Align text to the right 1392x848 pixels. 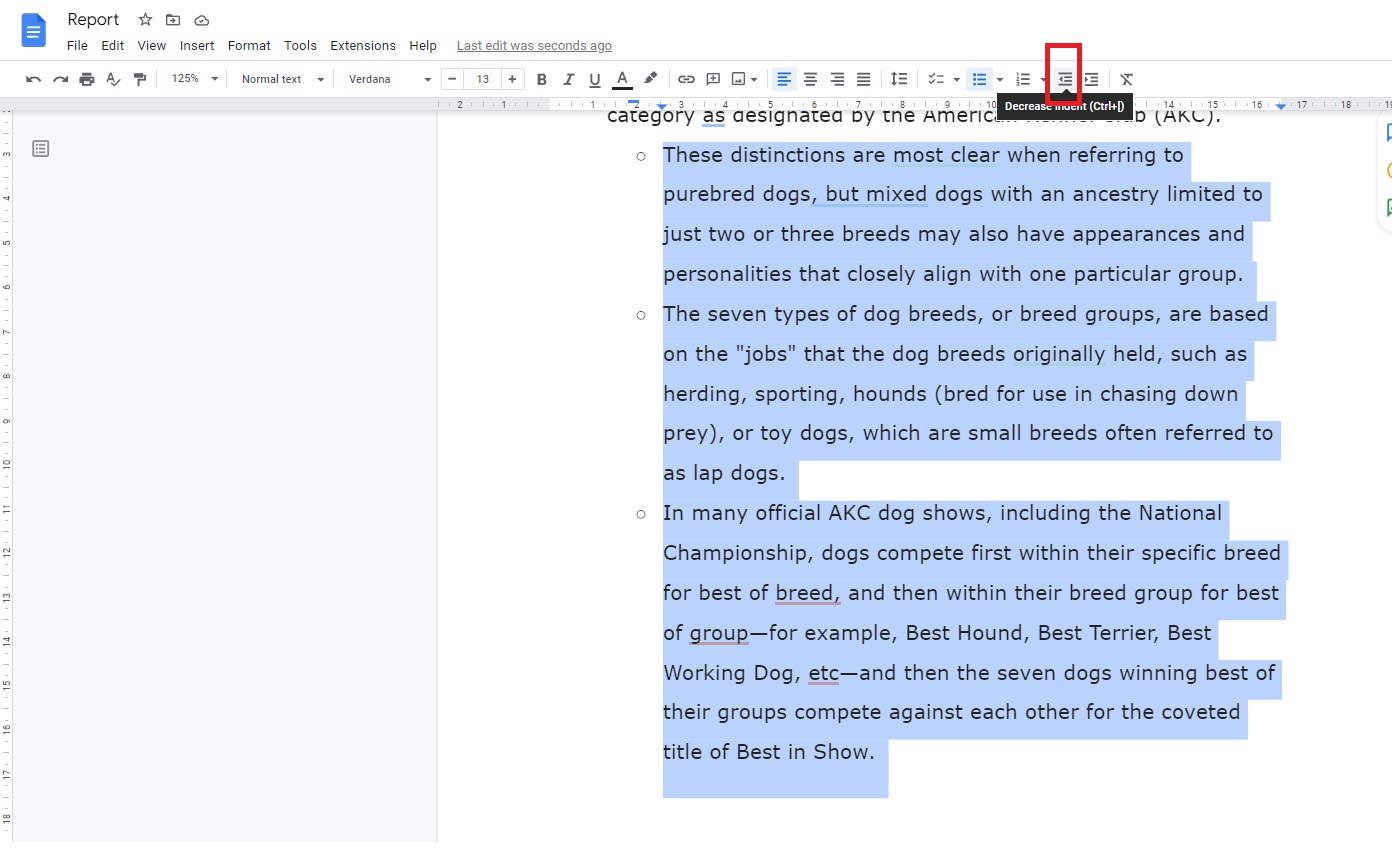[x=837, y=79]
